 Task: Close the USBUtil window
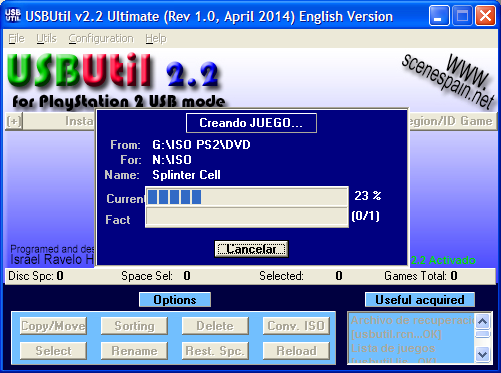point(485,16)
